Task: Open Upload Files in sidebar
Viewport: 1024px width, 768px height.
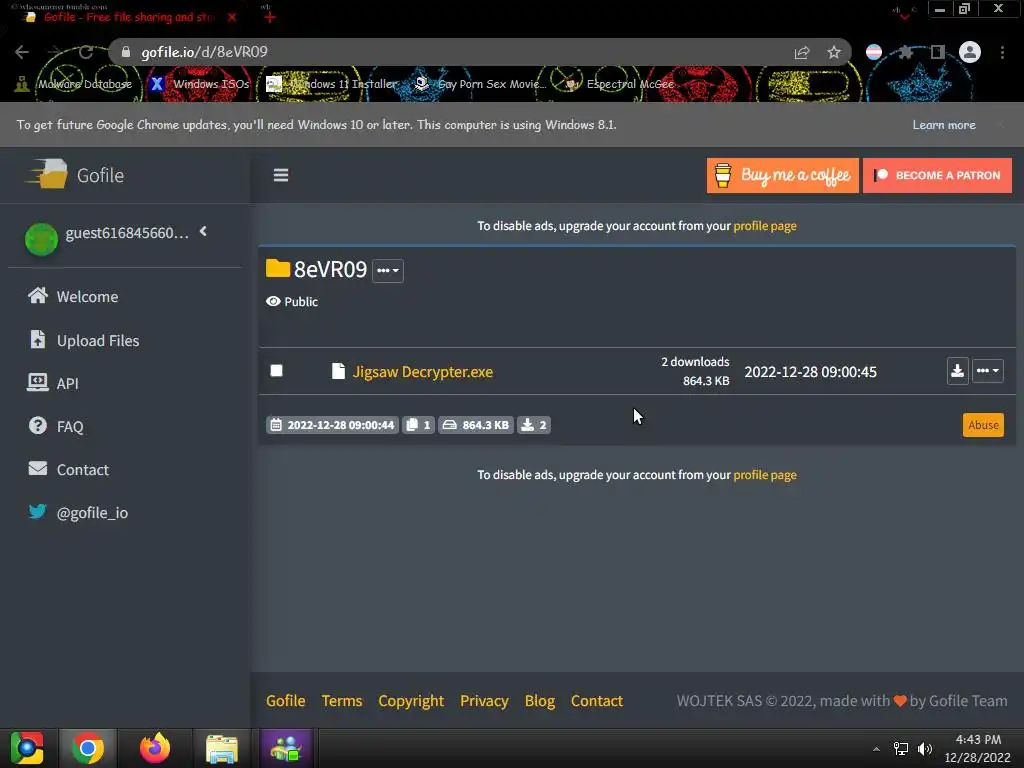Action: click(84, 340)
